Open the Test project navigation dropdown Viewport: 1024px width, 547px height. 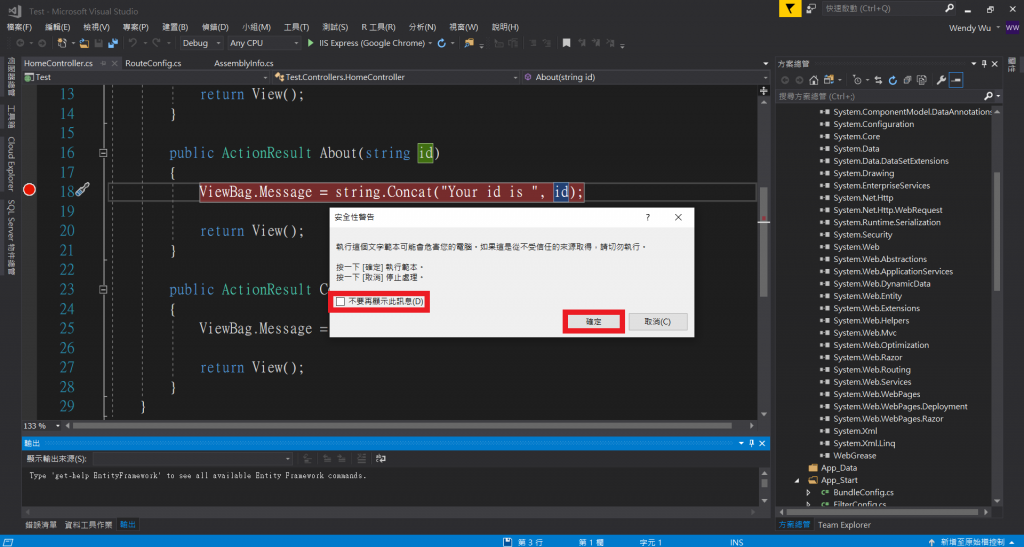[146, 77]
